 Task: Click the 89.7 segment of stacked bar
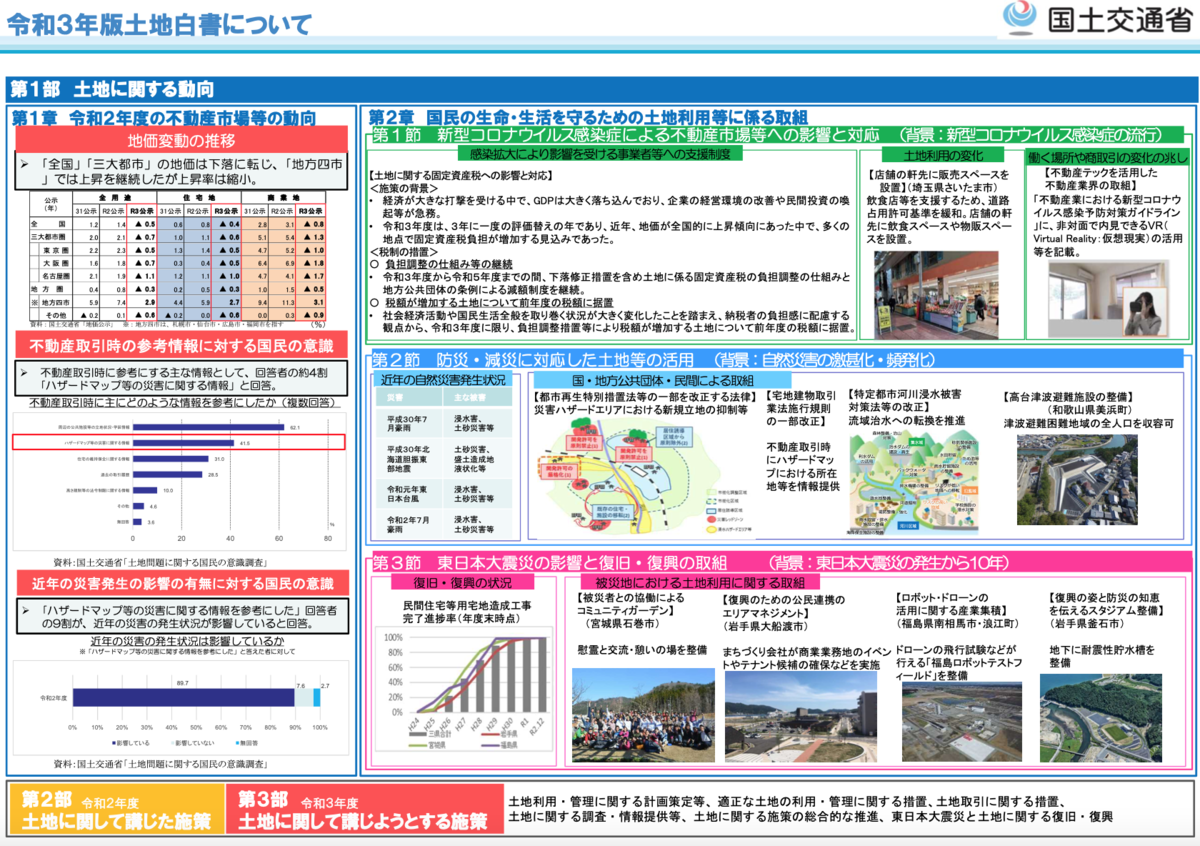[182, 697]
